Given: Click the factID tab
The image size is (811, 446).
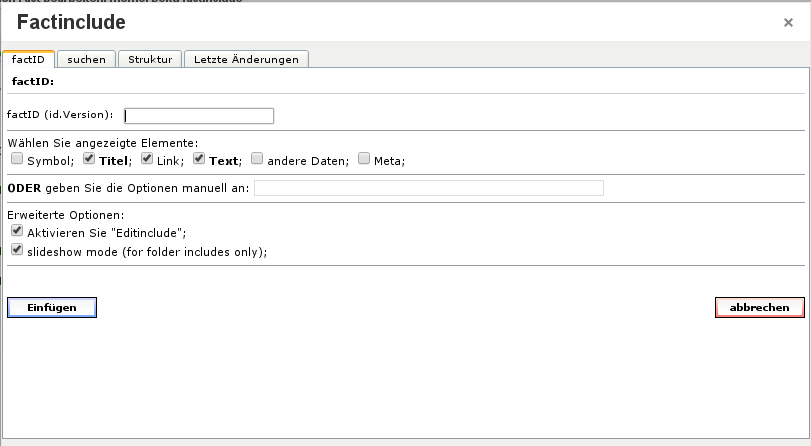Looking at the screenshot, I should point(28,59).
